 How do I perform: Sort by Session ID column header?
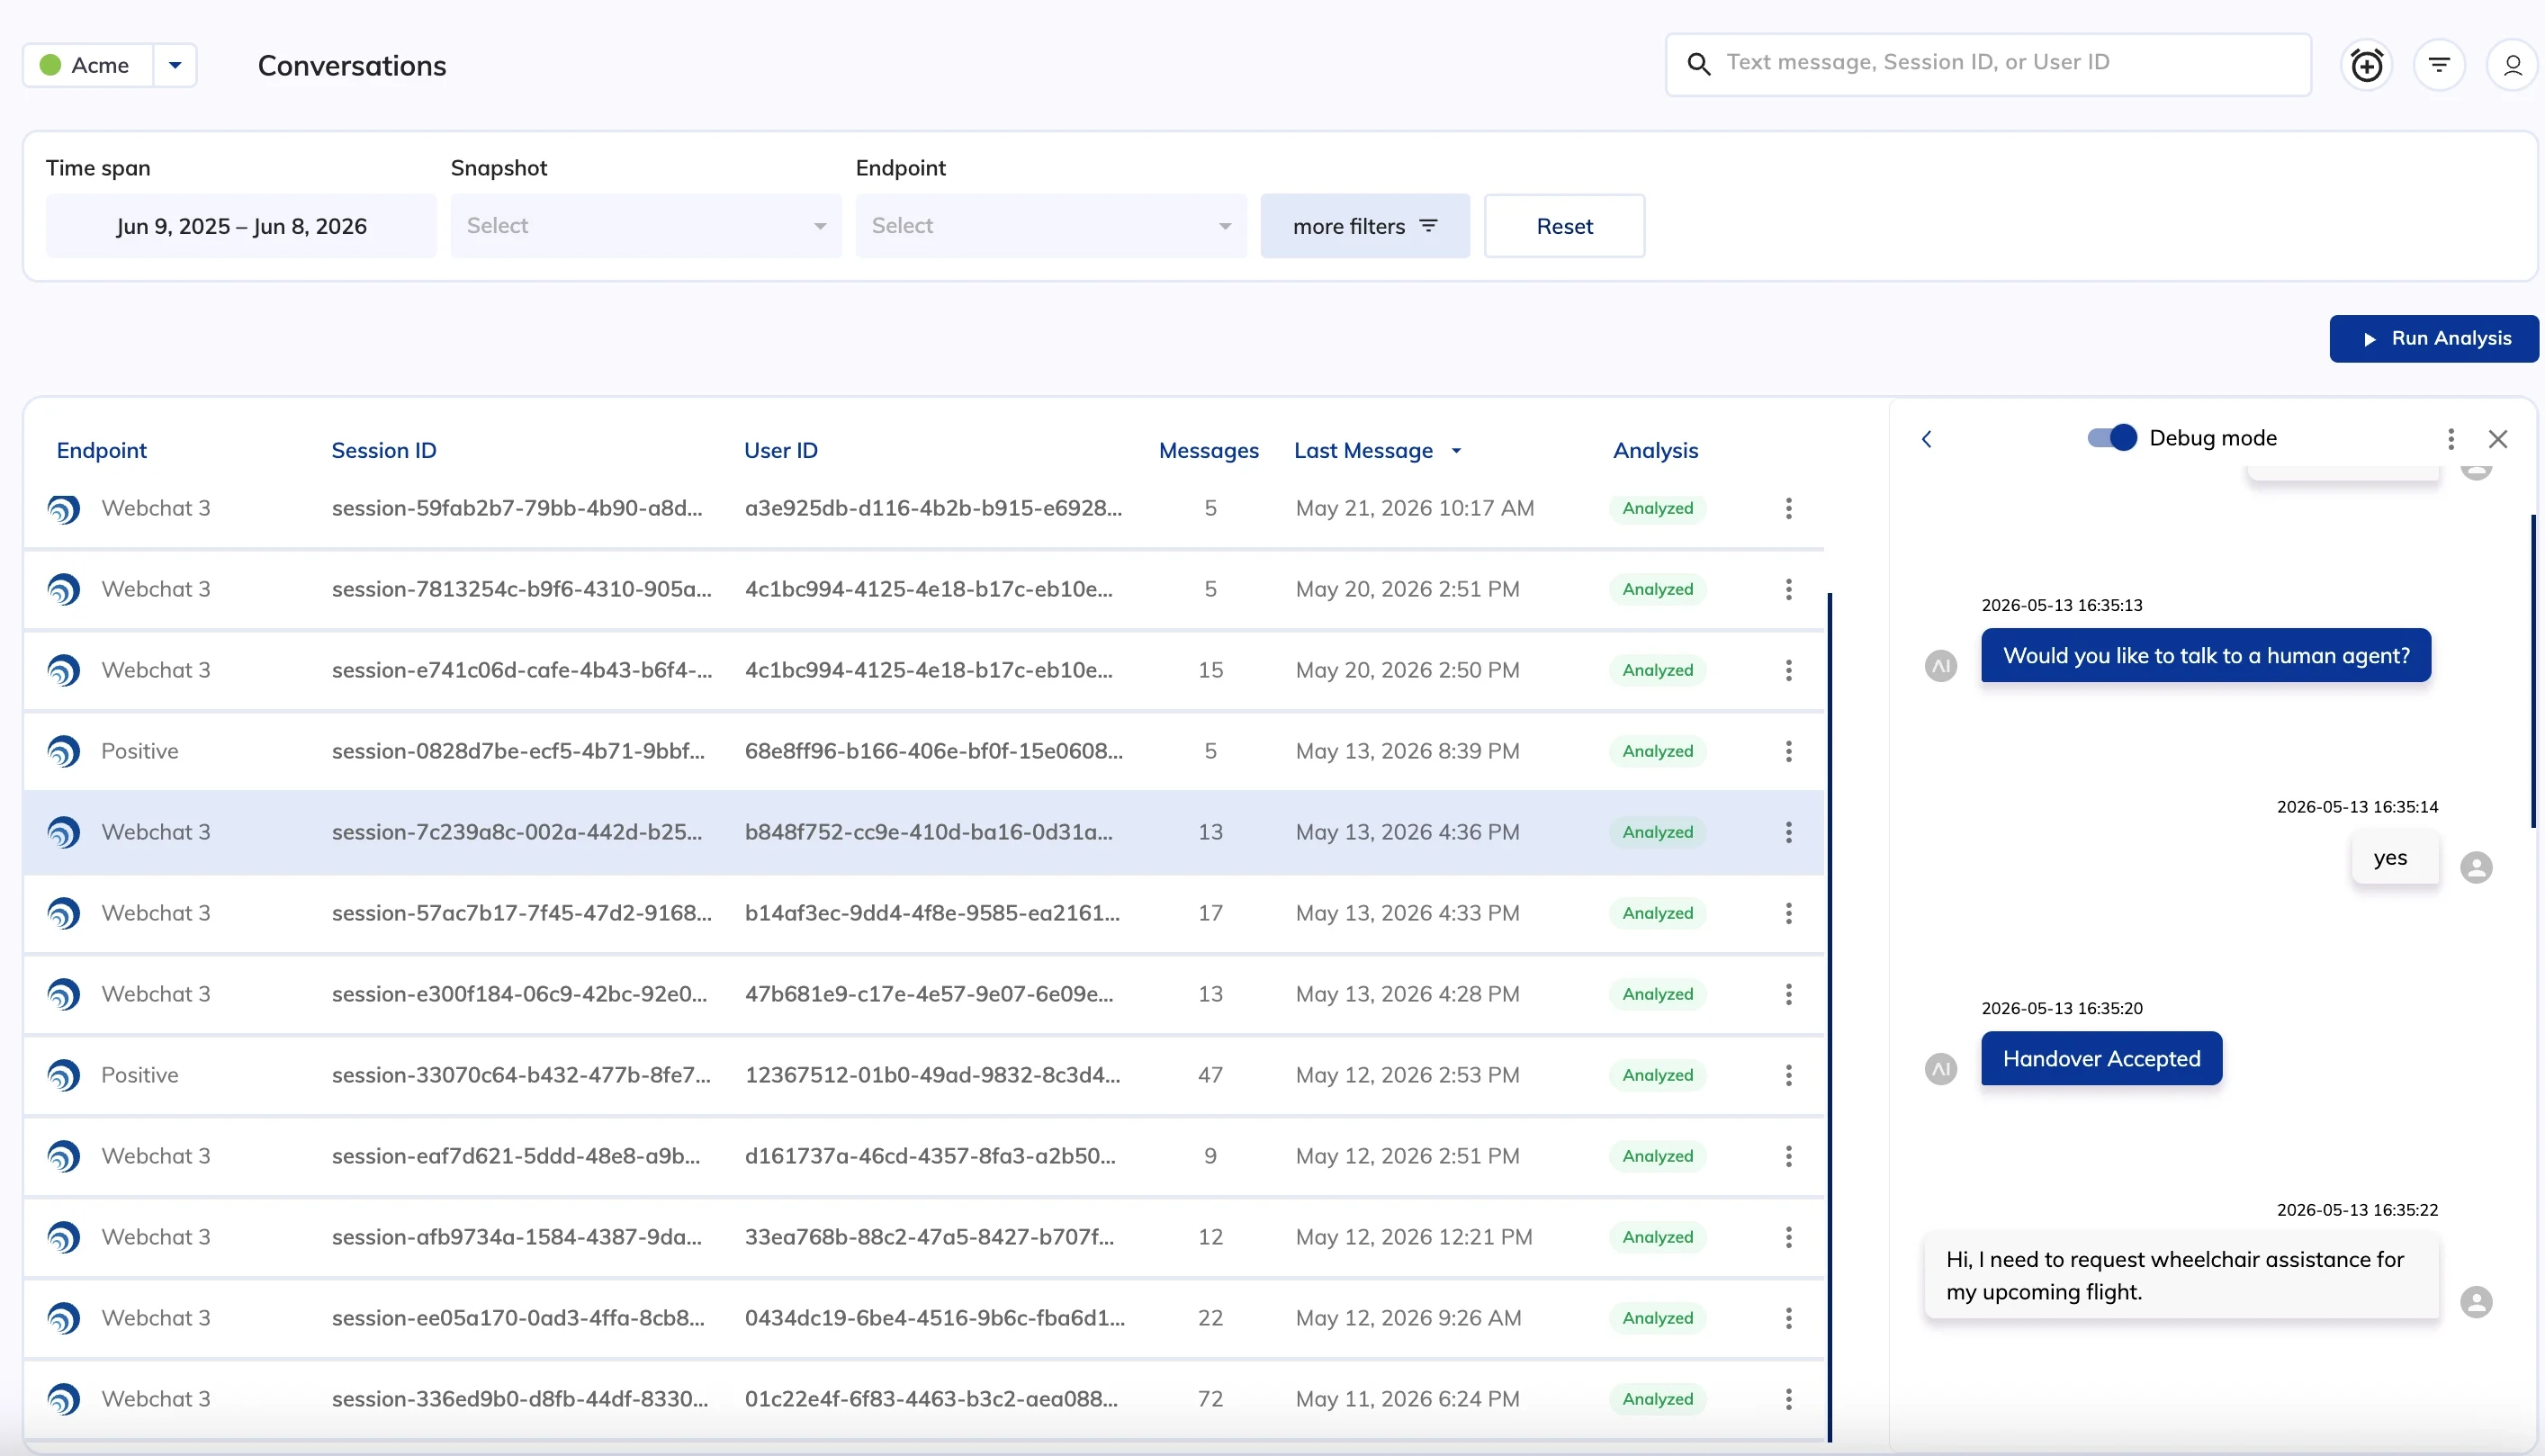pos(384,451)
